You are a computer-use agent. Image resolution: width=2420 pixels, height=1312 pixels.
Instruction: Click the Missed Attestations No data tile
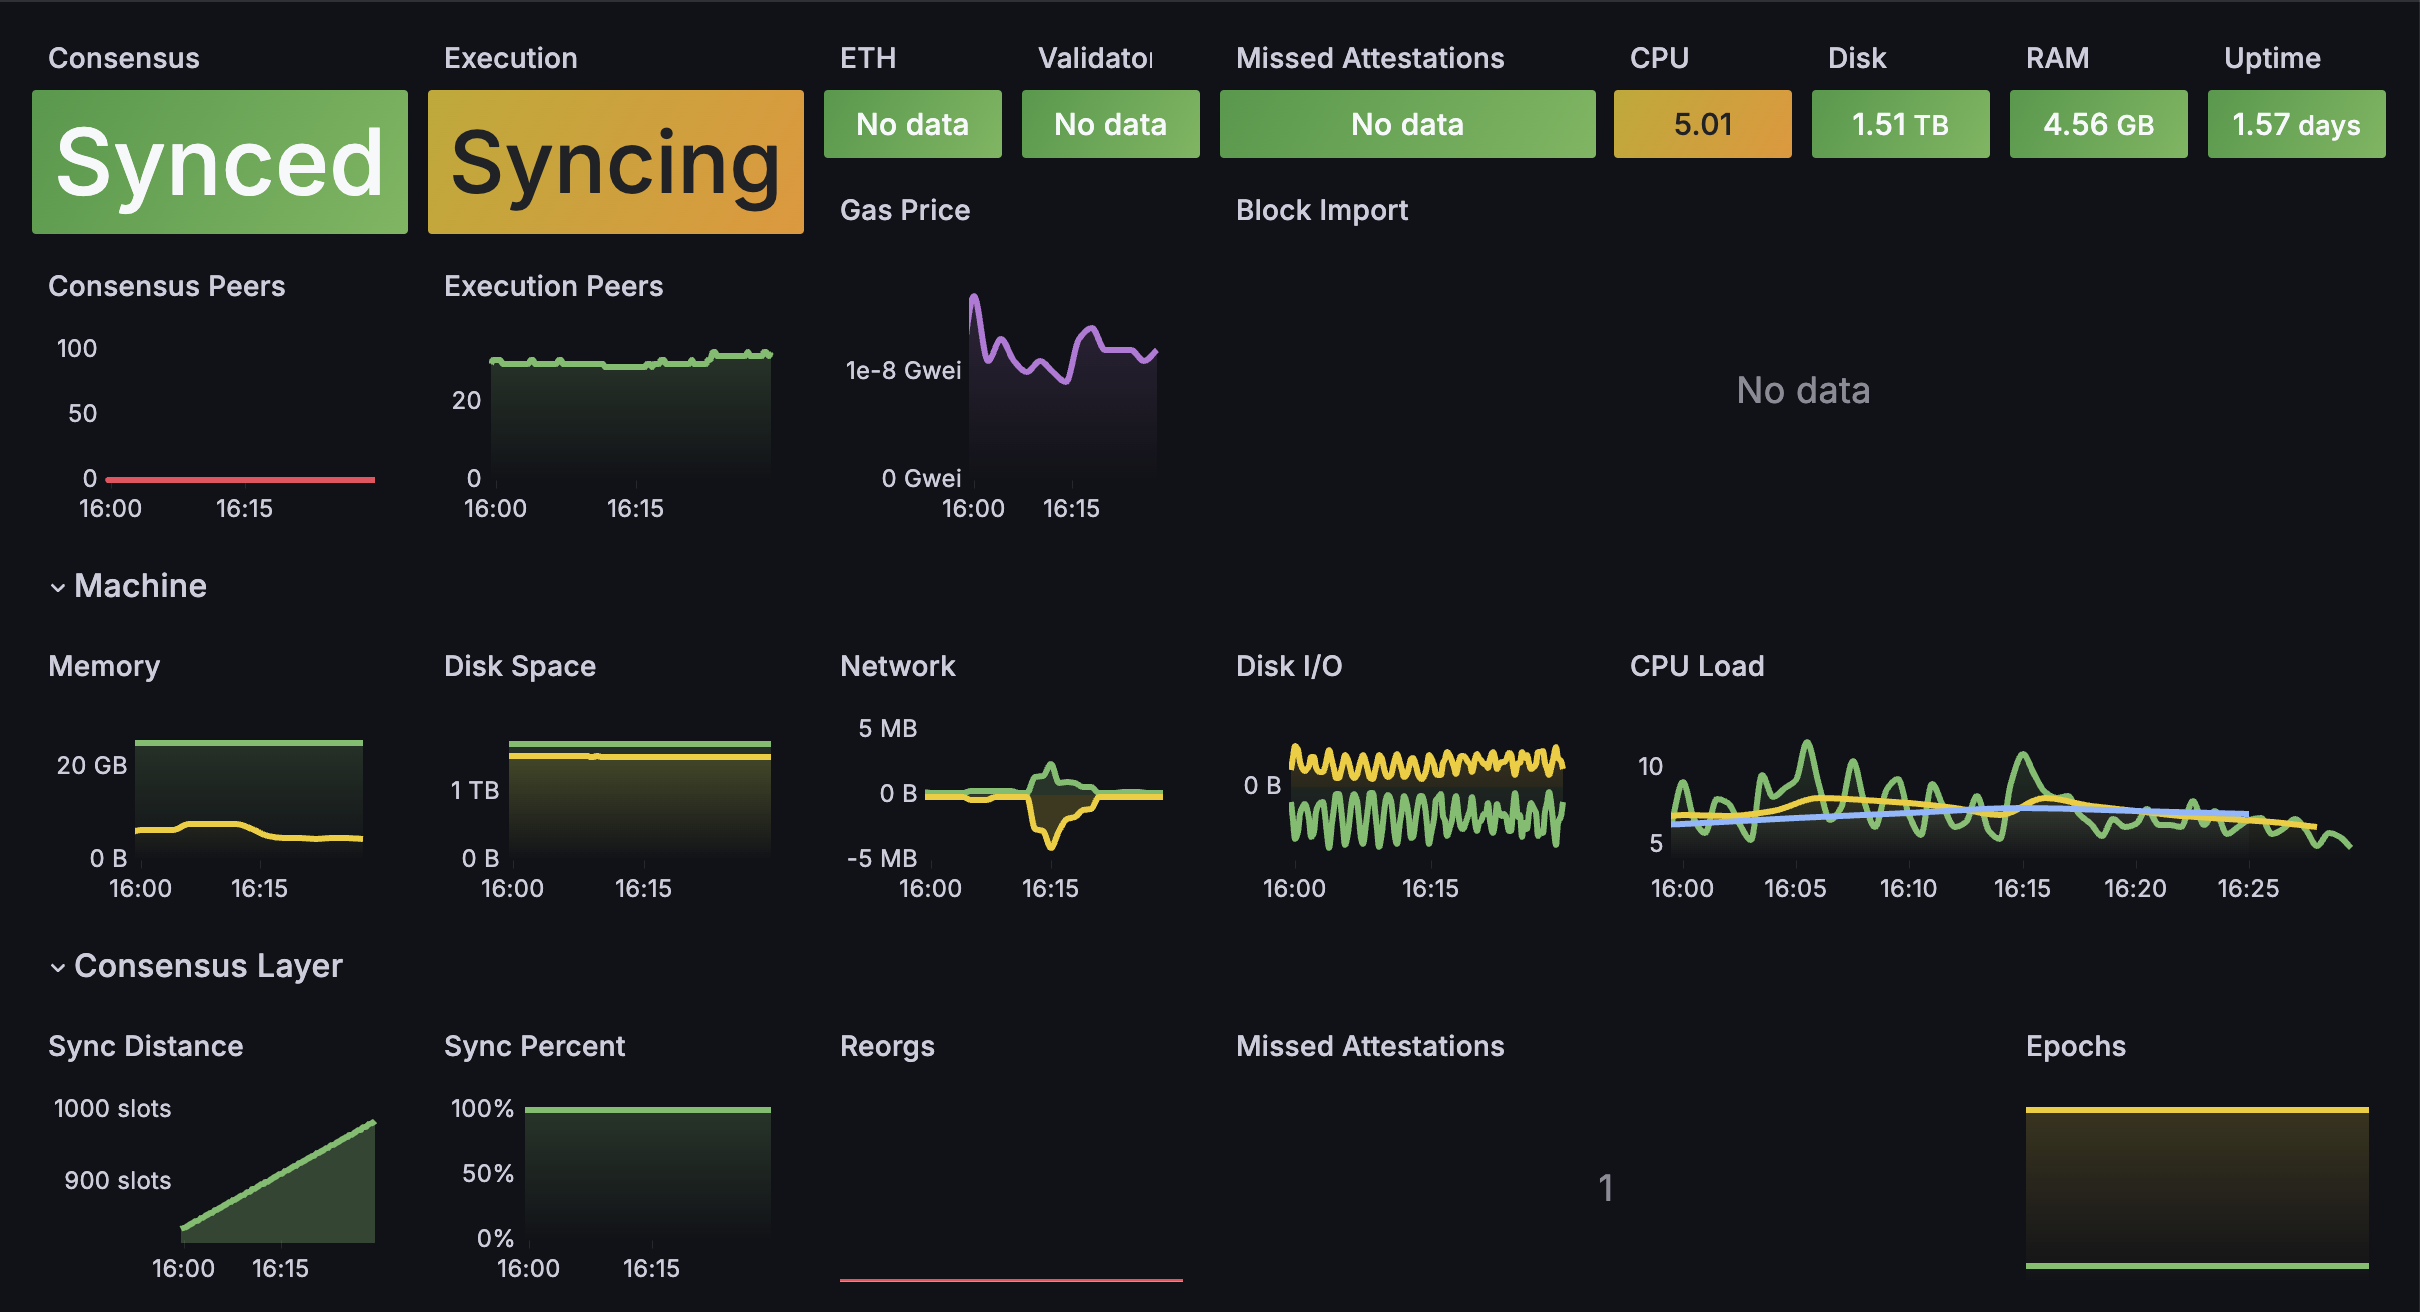(1407, 124)
